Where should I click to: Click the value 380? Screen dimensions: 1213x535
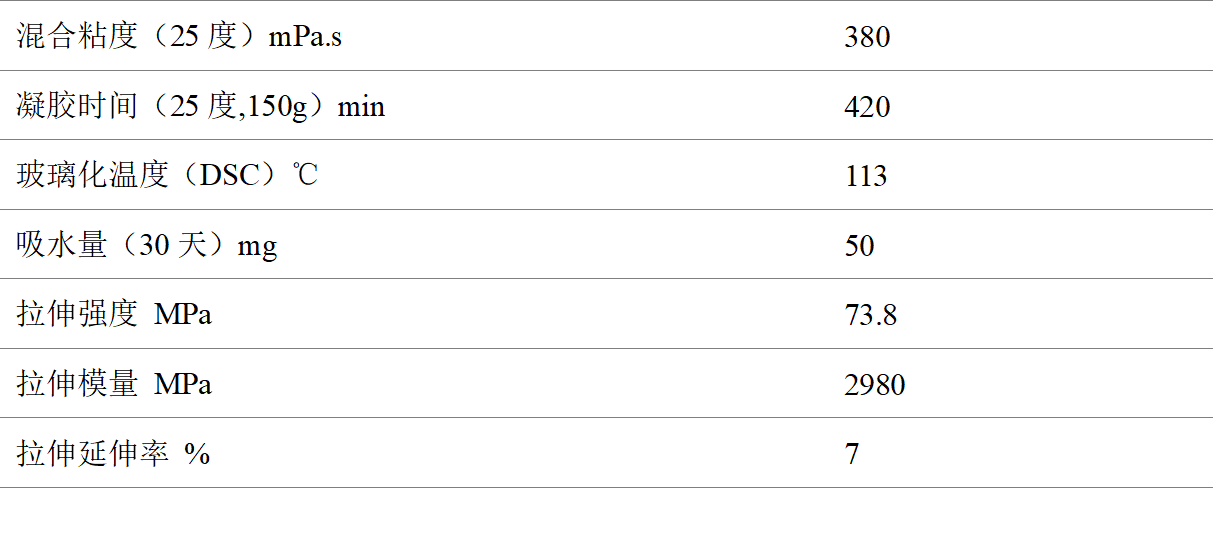click(866, 37)
